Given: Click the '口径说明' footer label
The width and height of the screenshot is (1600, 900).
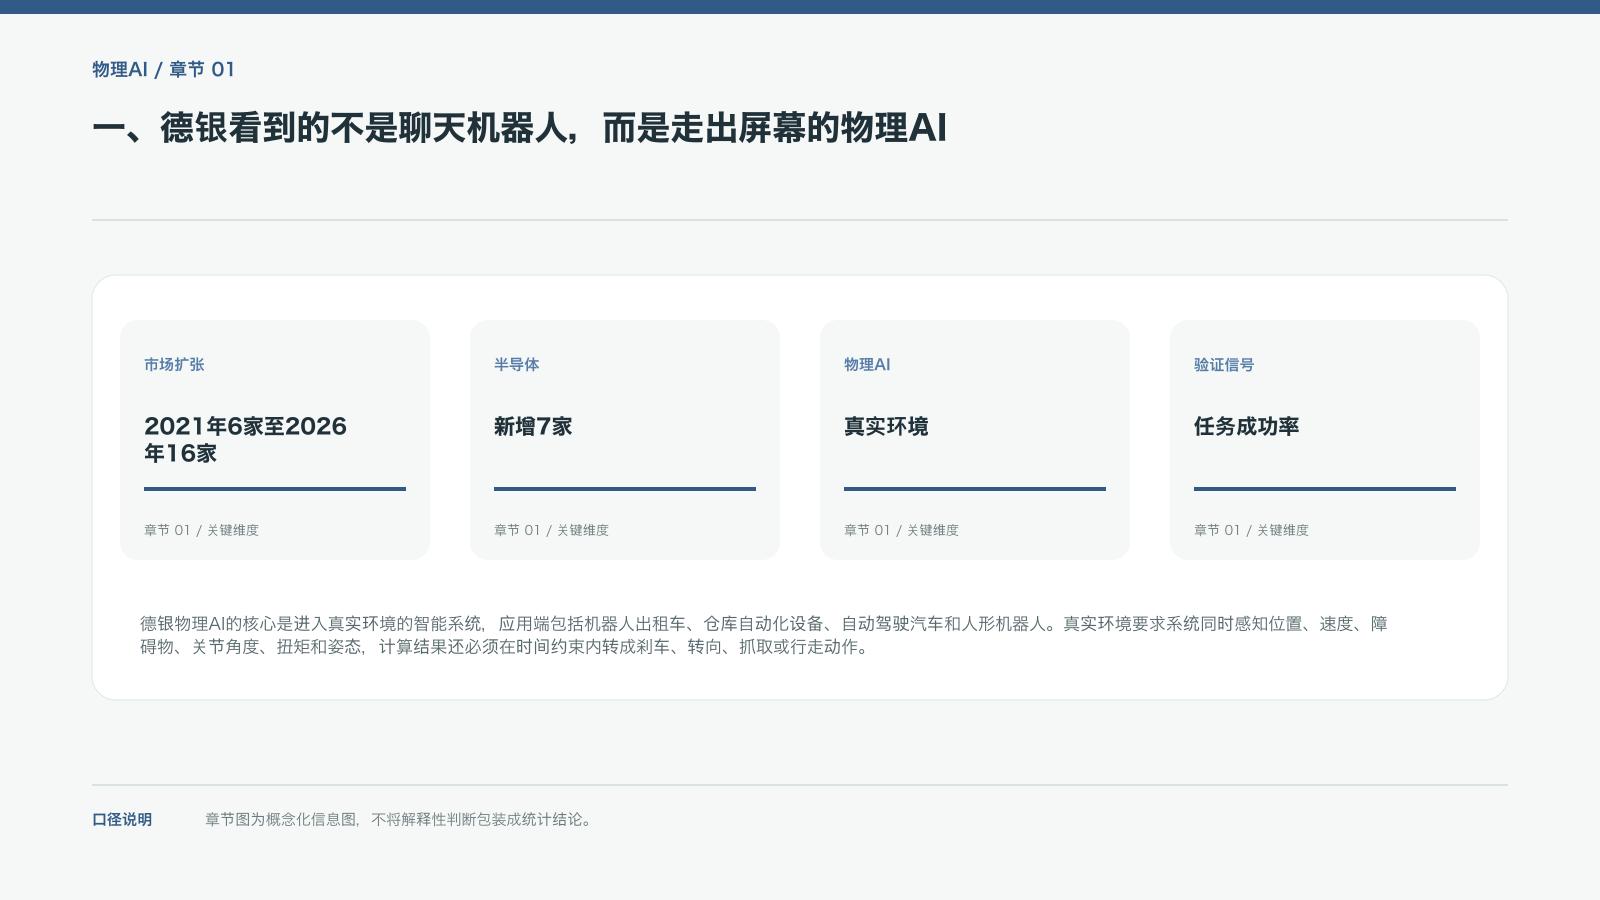Looking at the screenshot, I should 122,819.
